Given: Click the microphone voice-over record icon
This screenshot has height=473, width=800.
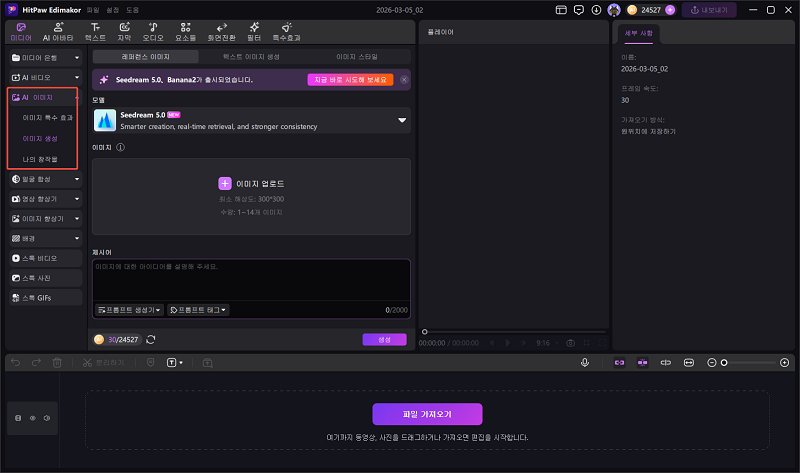Looking at the screenshot, I should [x=585, y=362].
